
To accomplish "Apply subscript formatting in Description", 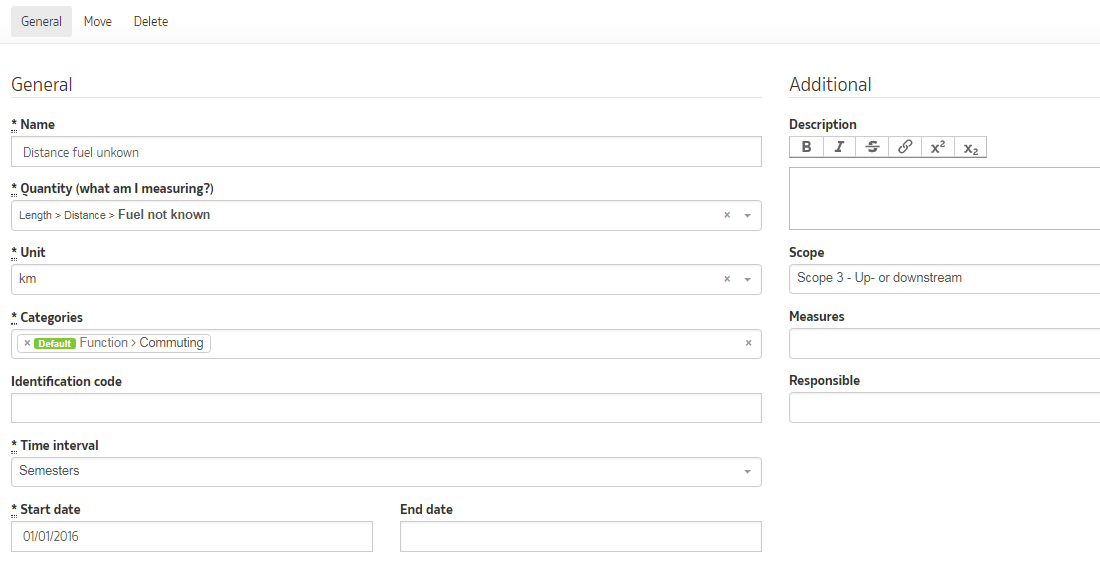I will [x=971, y=147].
